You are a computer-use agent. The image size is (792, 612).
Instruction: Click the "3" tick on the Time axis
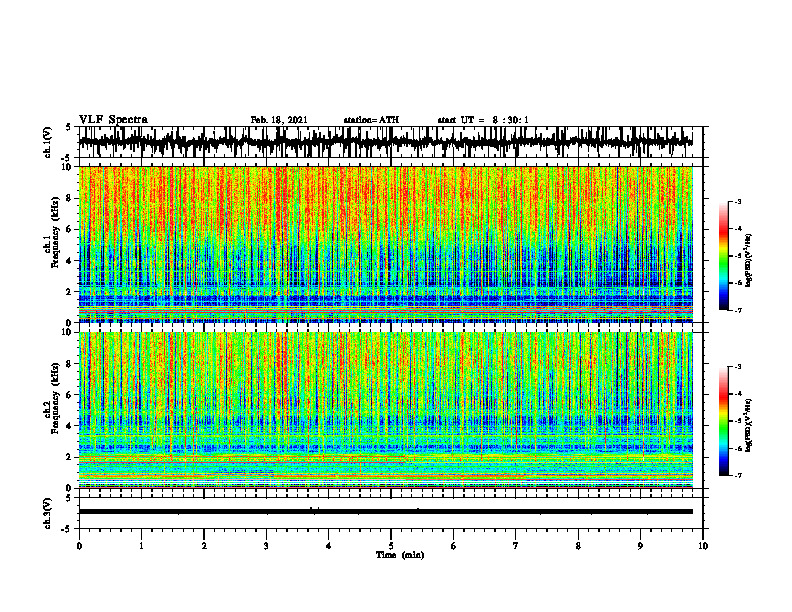266,546
